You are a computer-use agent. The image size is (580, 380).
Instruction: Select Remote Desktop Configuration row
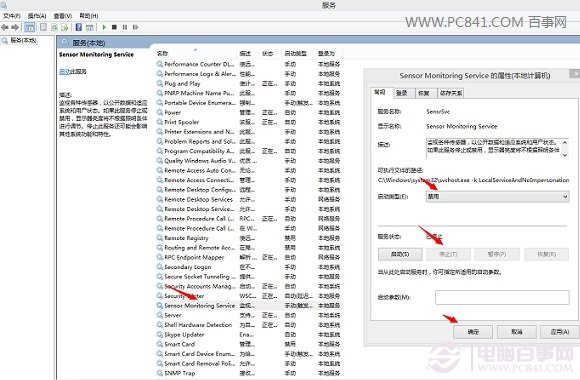[249, 190]
